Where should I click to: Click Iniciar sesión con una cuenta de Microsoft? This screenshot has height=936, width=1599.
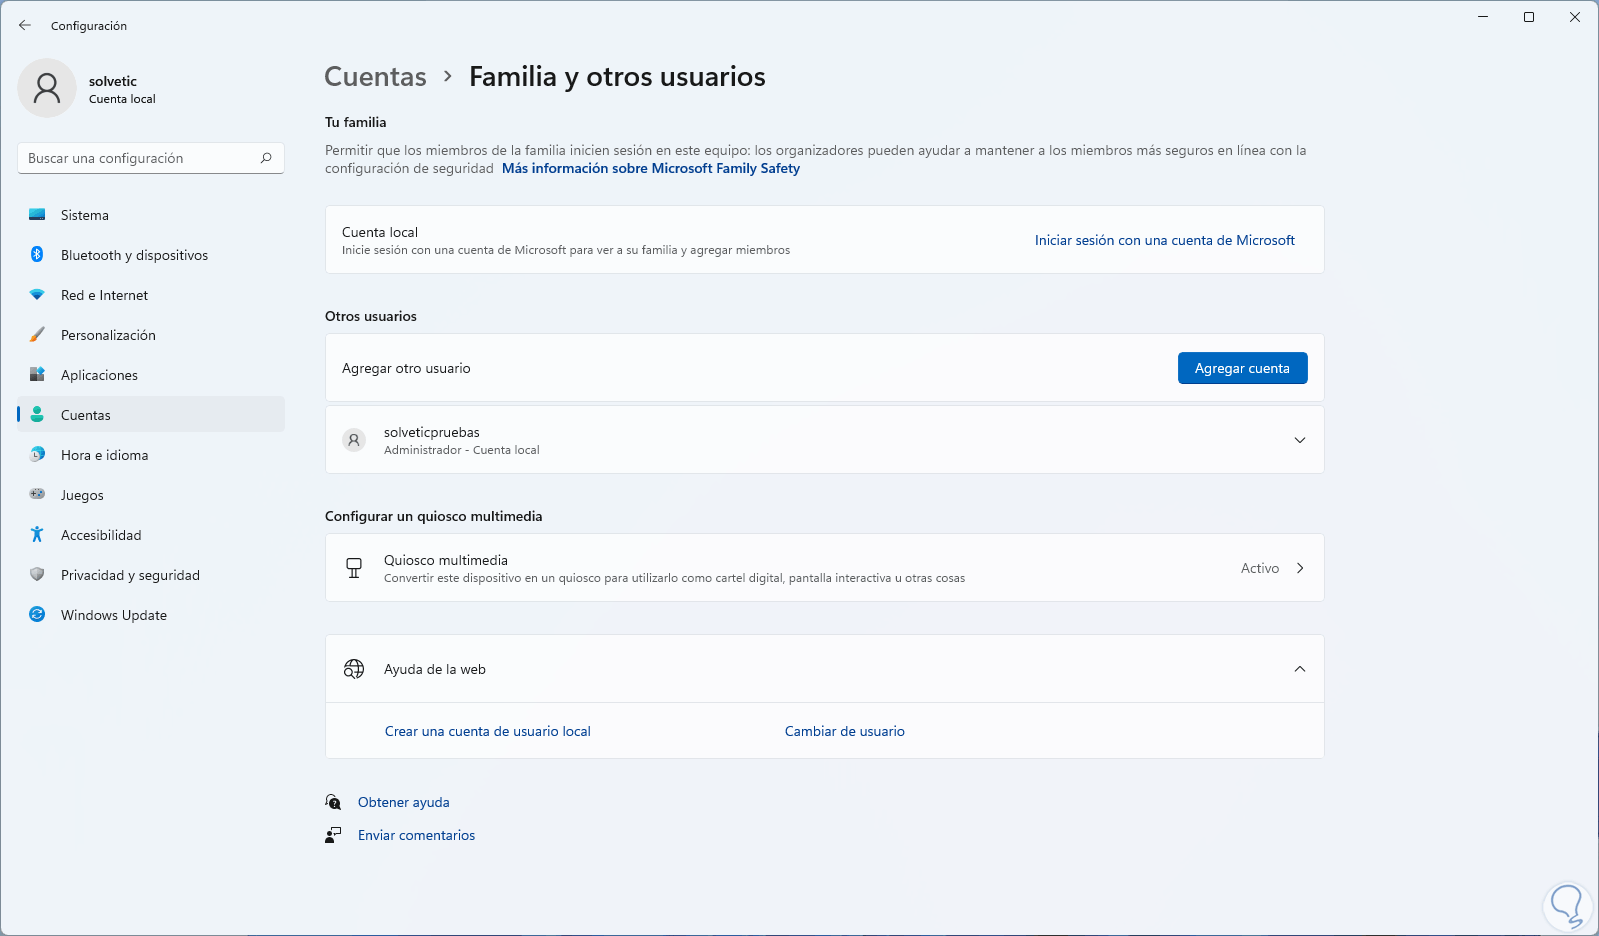point(1164,240)
